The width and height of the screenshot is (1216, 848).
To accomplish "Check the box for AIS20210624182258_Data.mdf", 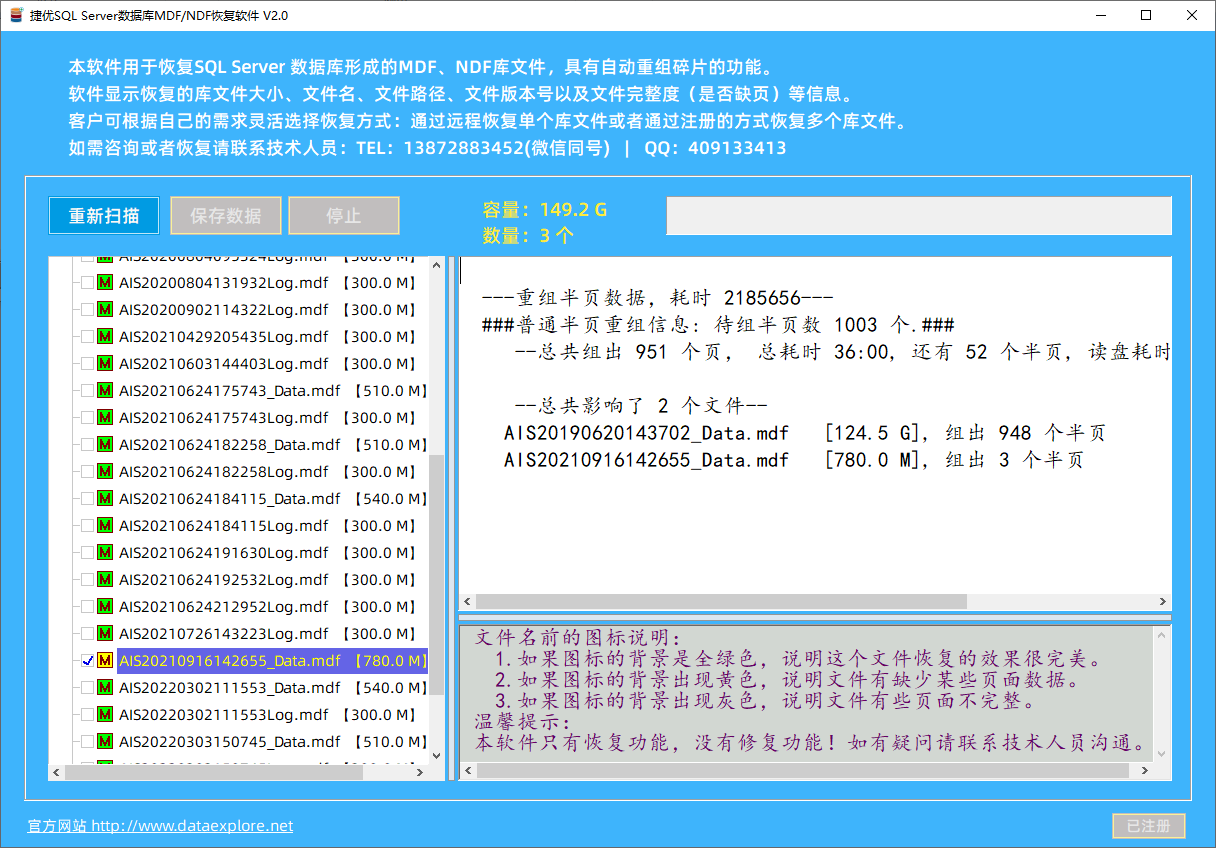I will pyautogui.click(x=87, y=445).
